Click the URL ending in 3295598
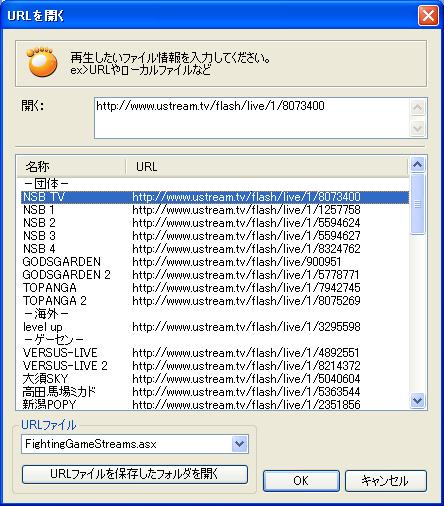 (x=246, y=327)
